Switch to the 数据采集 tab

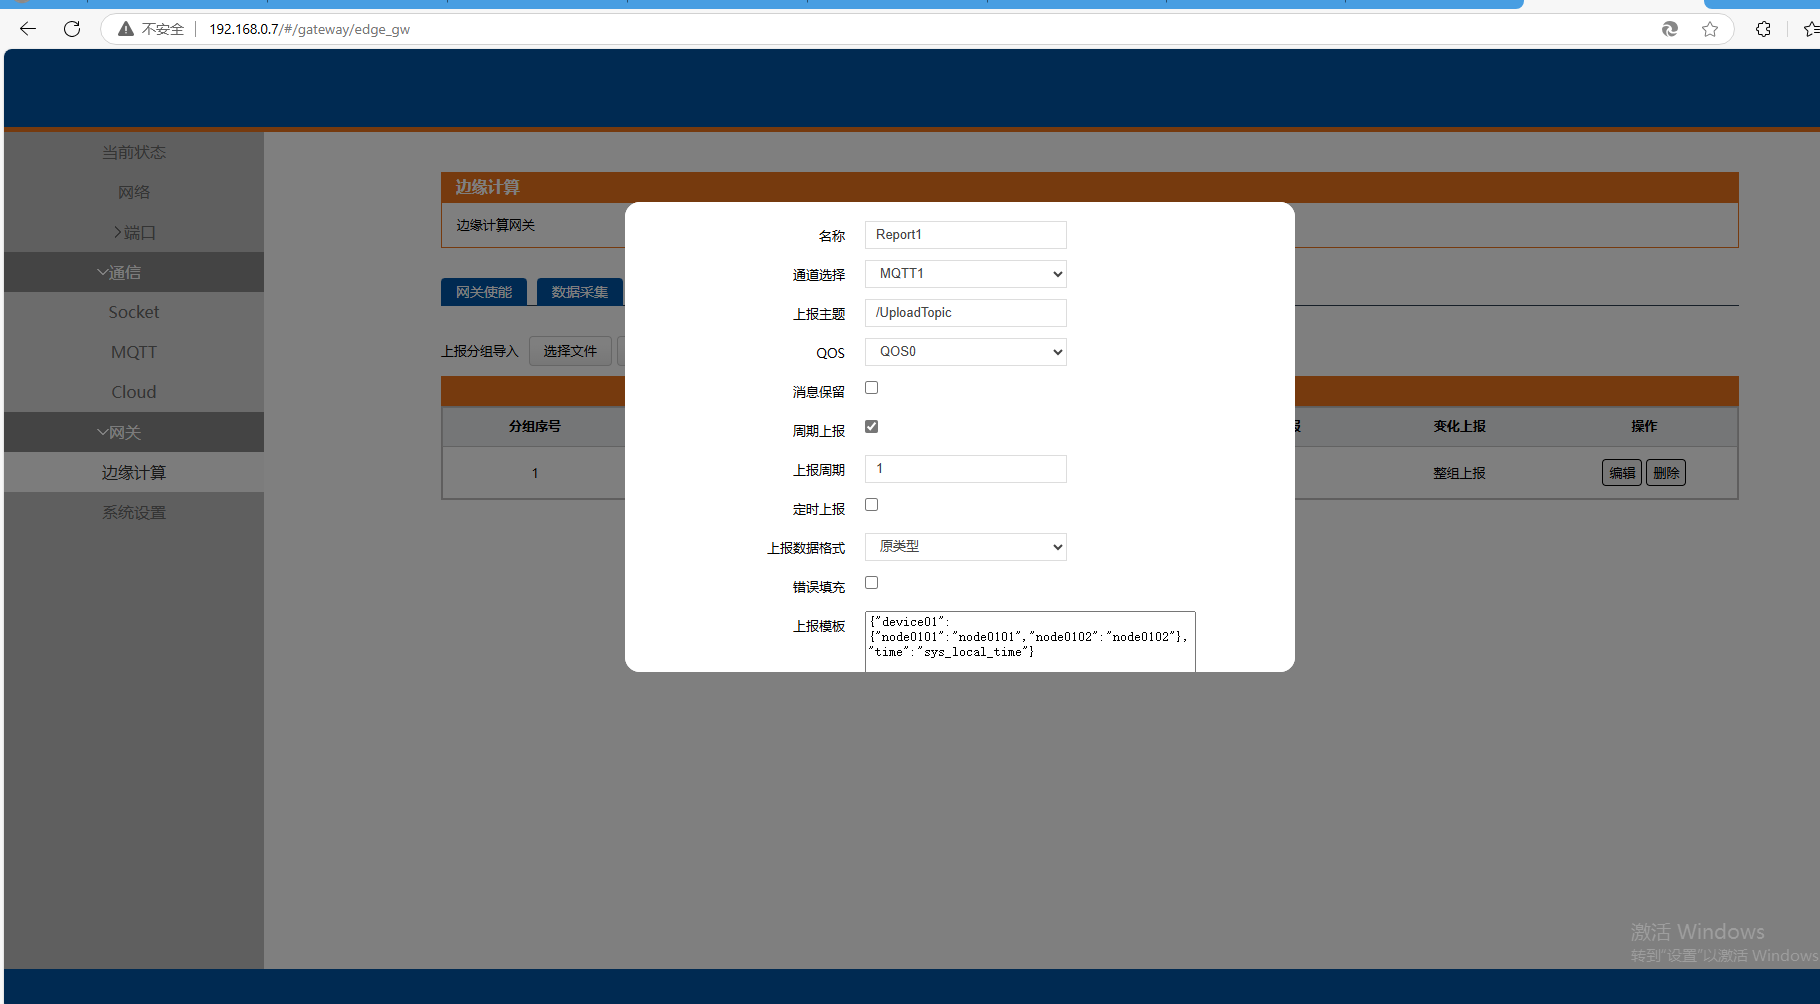pyautogui.click(x=580, y=292)
